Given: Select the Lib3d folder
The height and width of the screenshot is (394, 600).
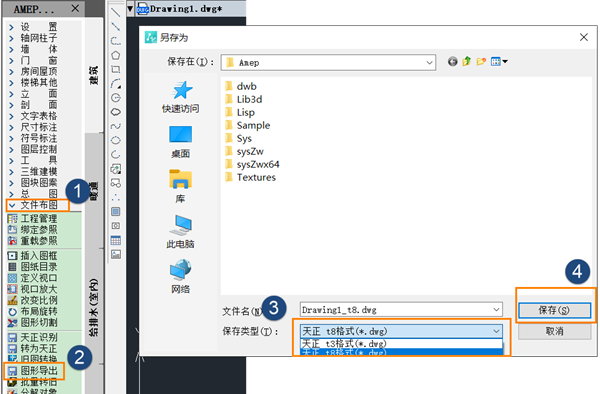Looking at the screenshot, I should 244,99.
